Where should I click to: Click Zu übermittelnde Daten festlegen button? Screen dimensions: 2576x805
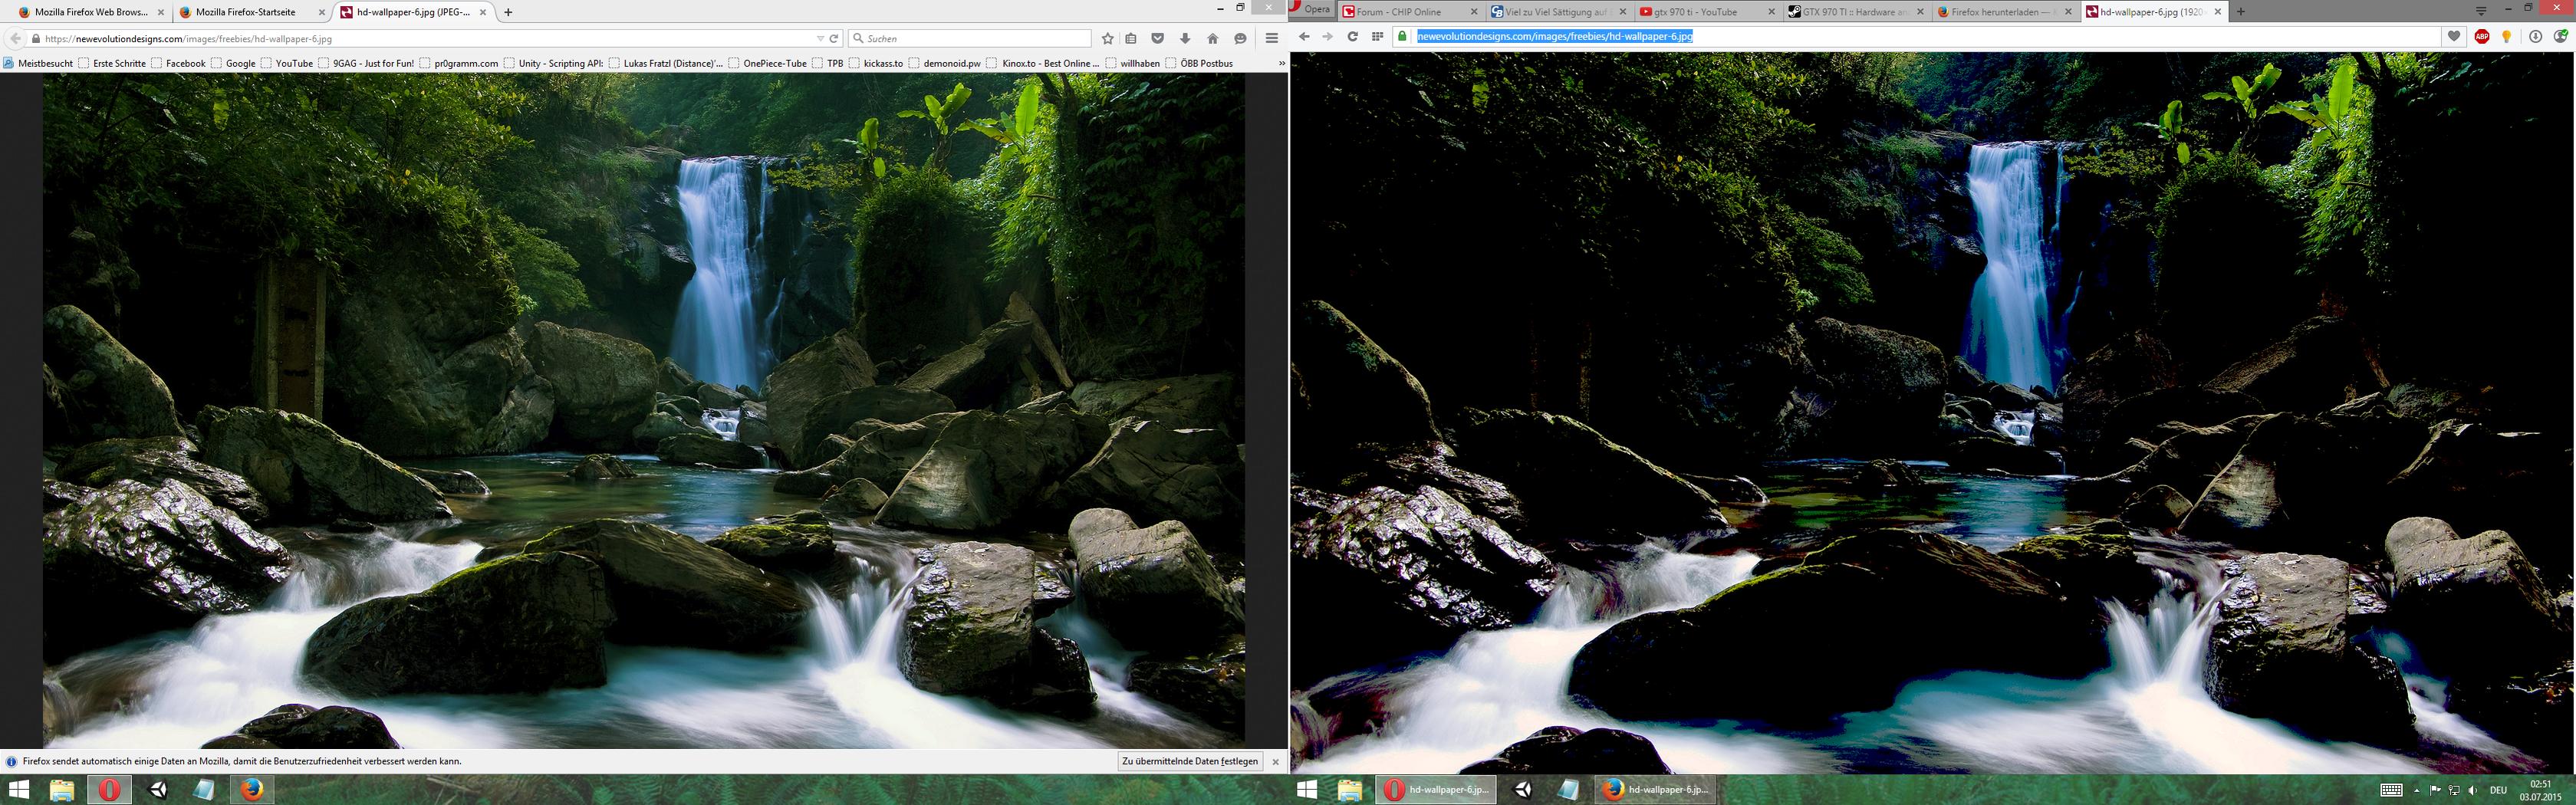tap(1190, 762)
